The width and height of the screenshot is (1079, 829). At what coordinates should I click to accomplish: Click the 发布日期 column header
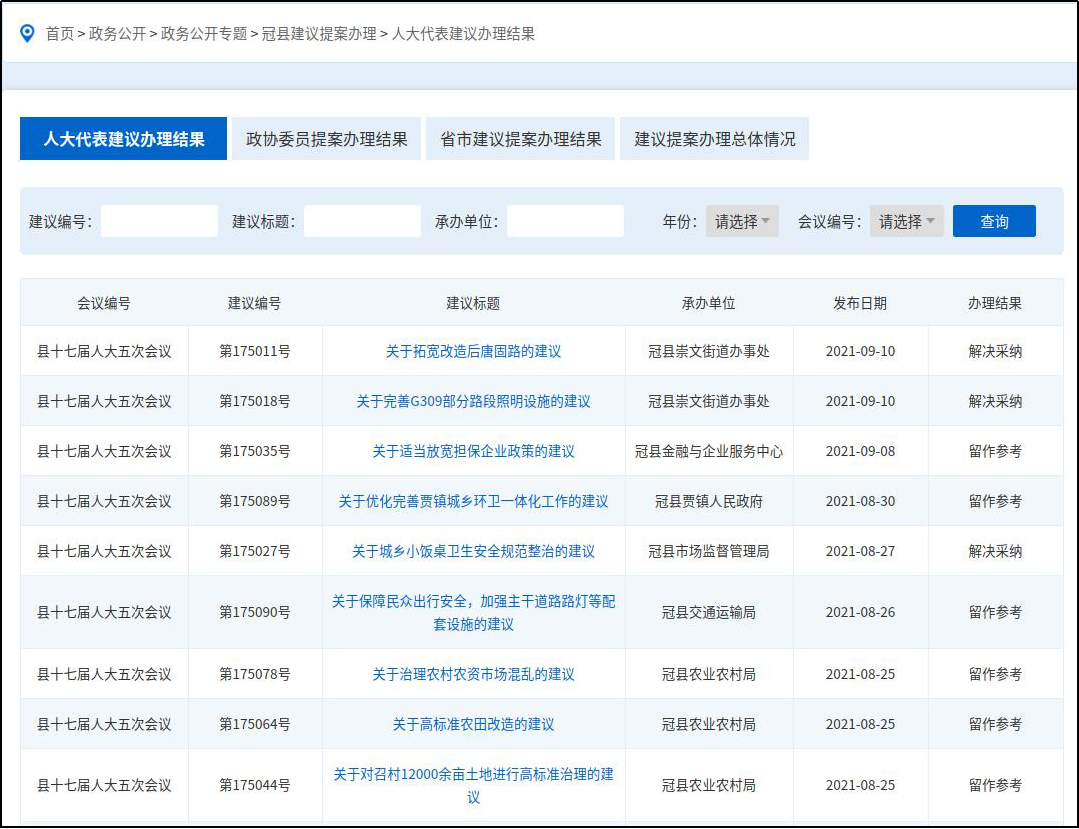tap(860, 303)
